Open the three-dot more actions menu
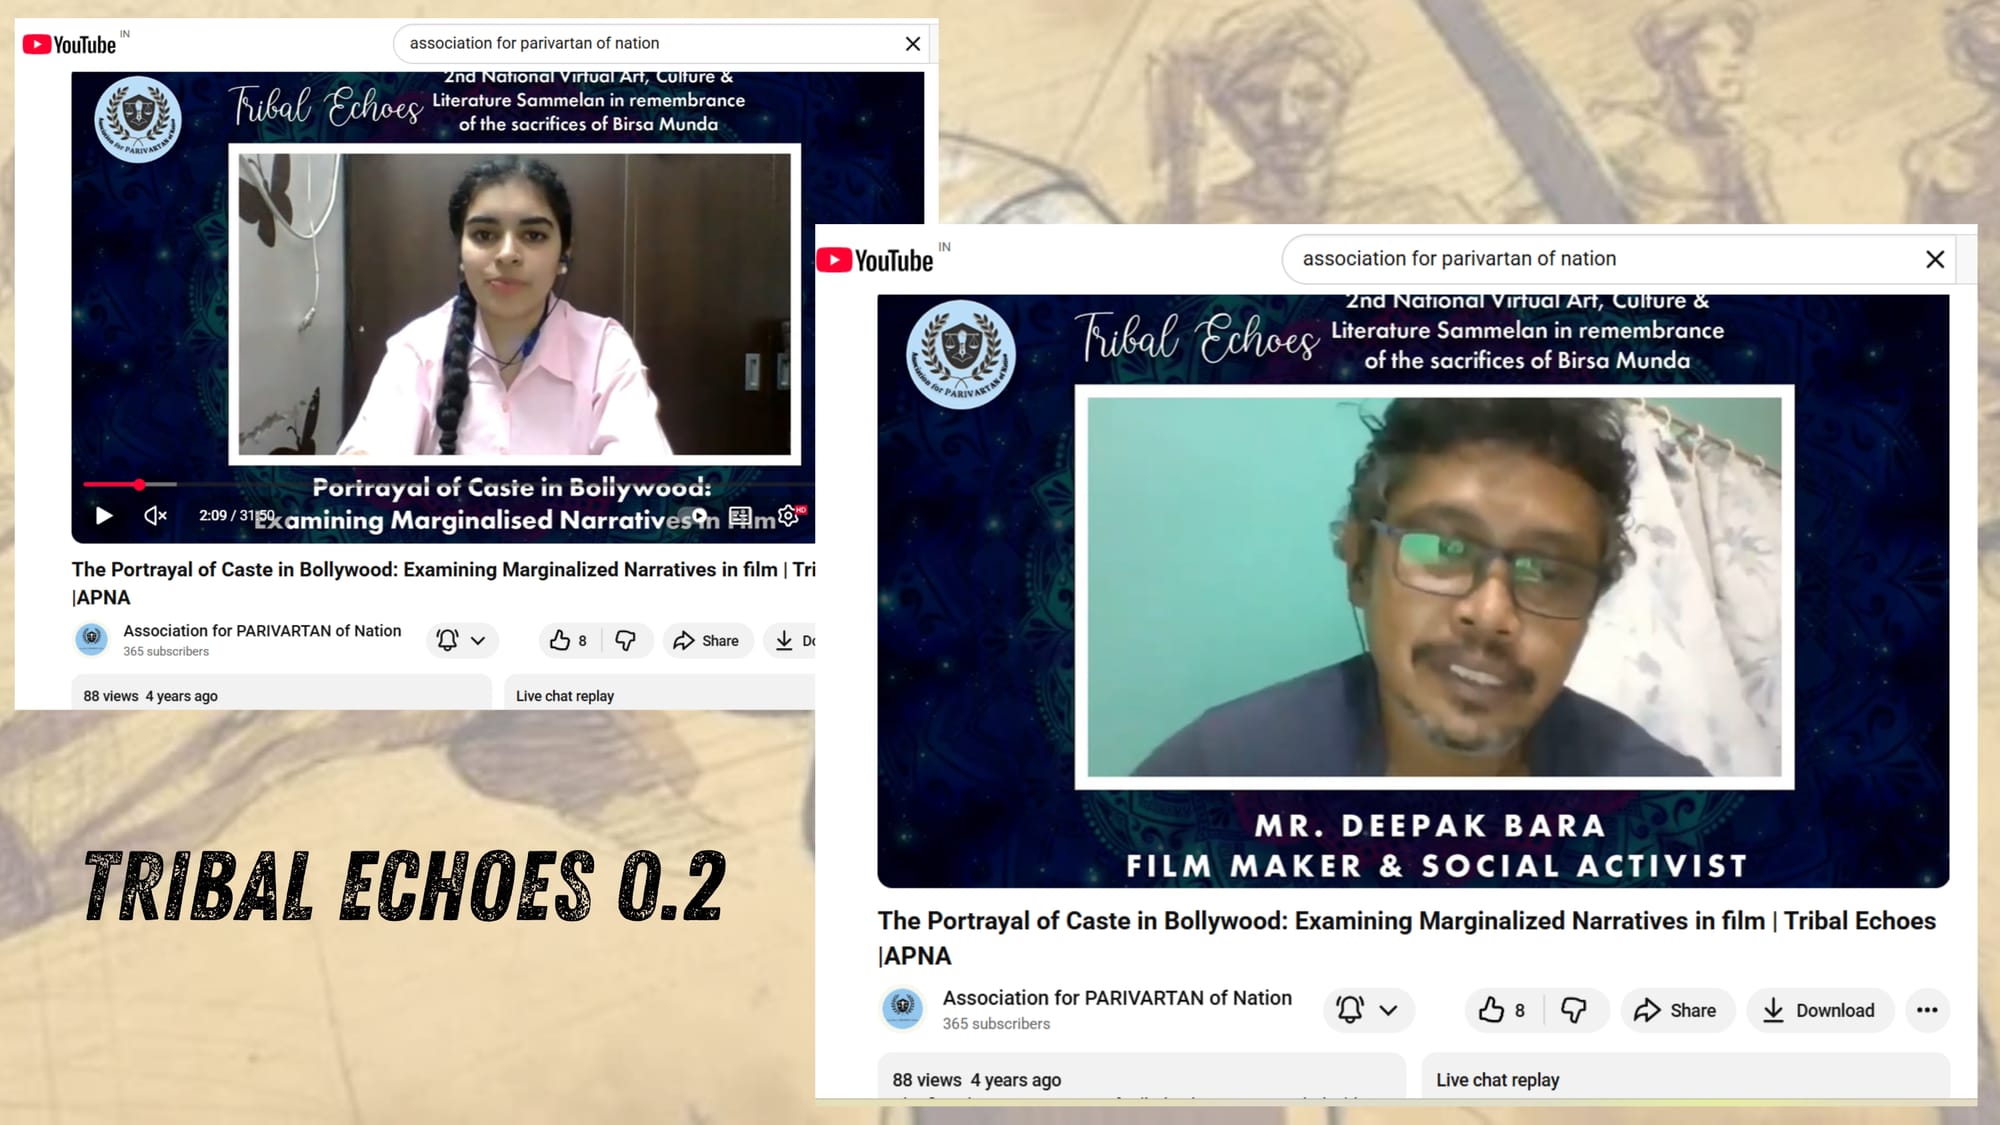This screenshot has width=2000, height=1125. click(1927, 1010)
